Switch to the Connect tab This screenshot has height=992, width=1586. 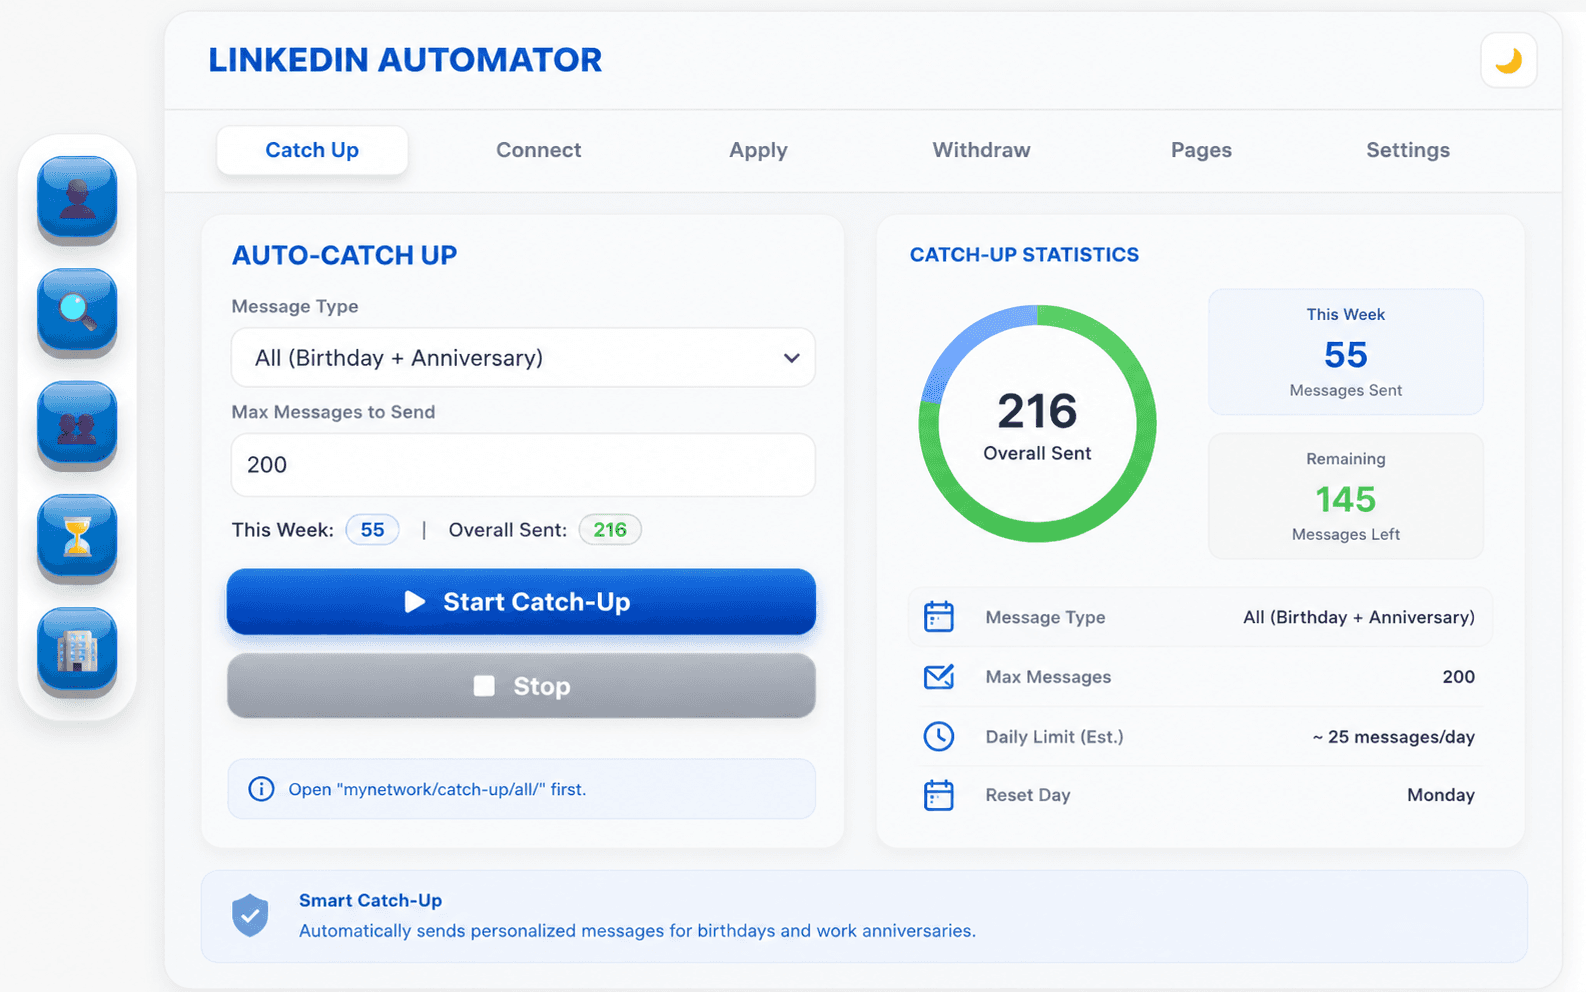pos(538,150)
